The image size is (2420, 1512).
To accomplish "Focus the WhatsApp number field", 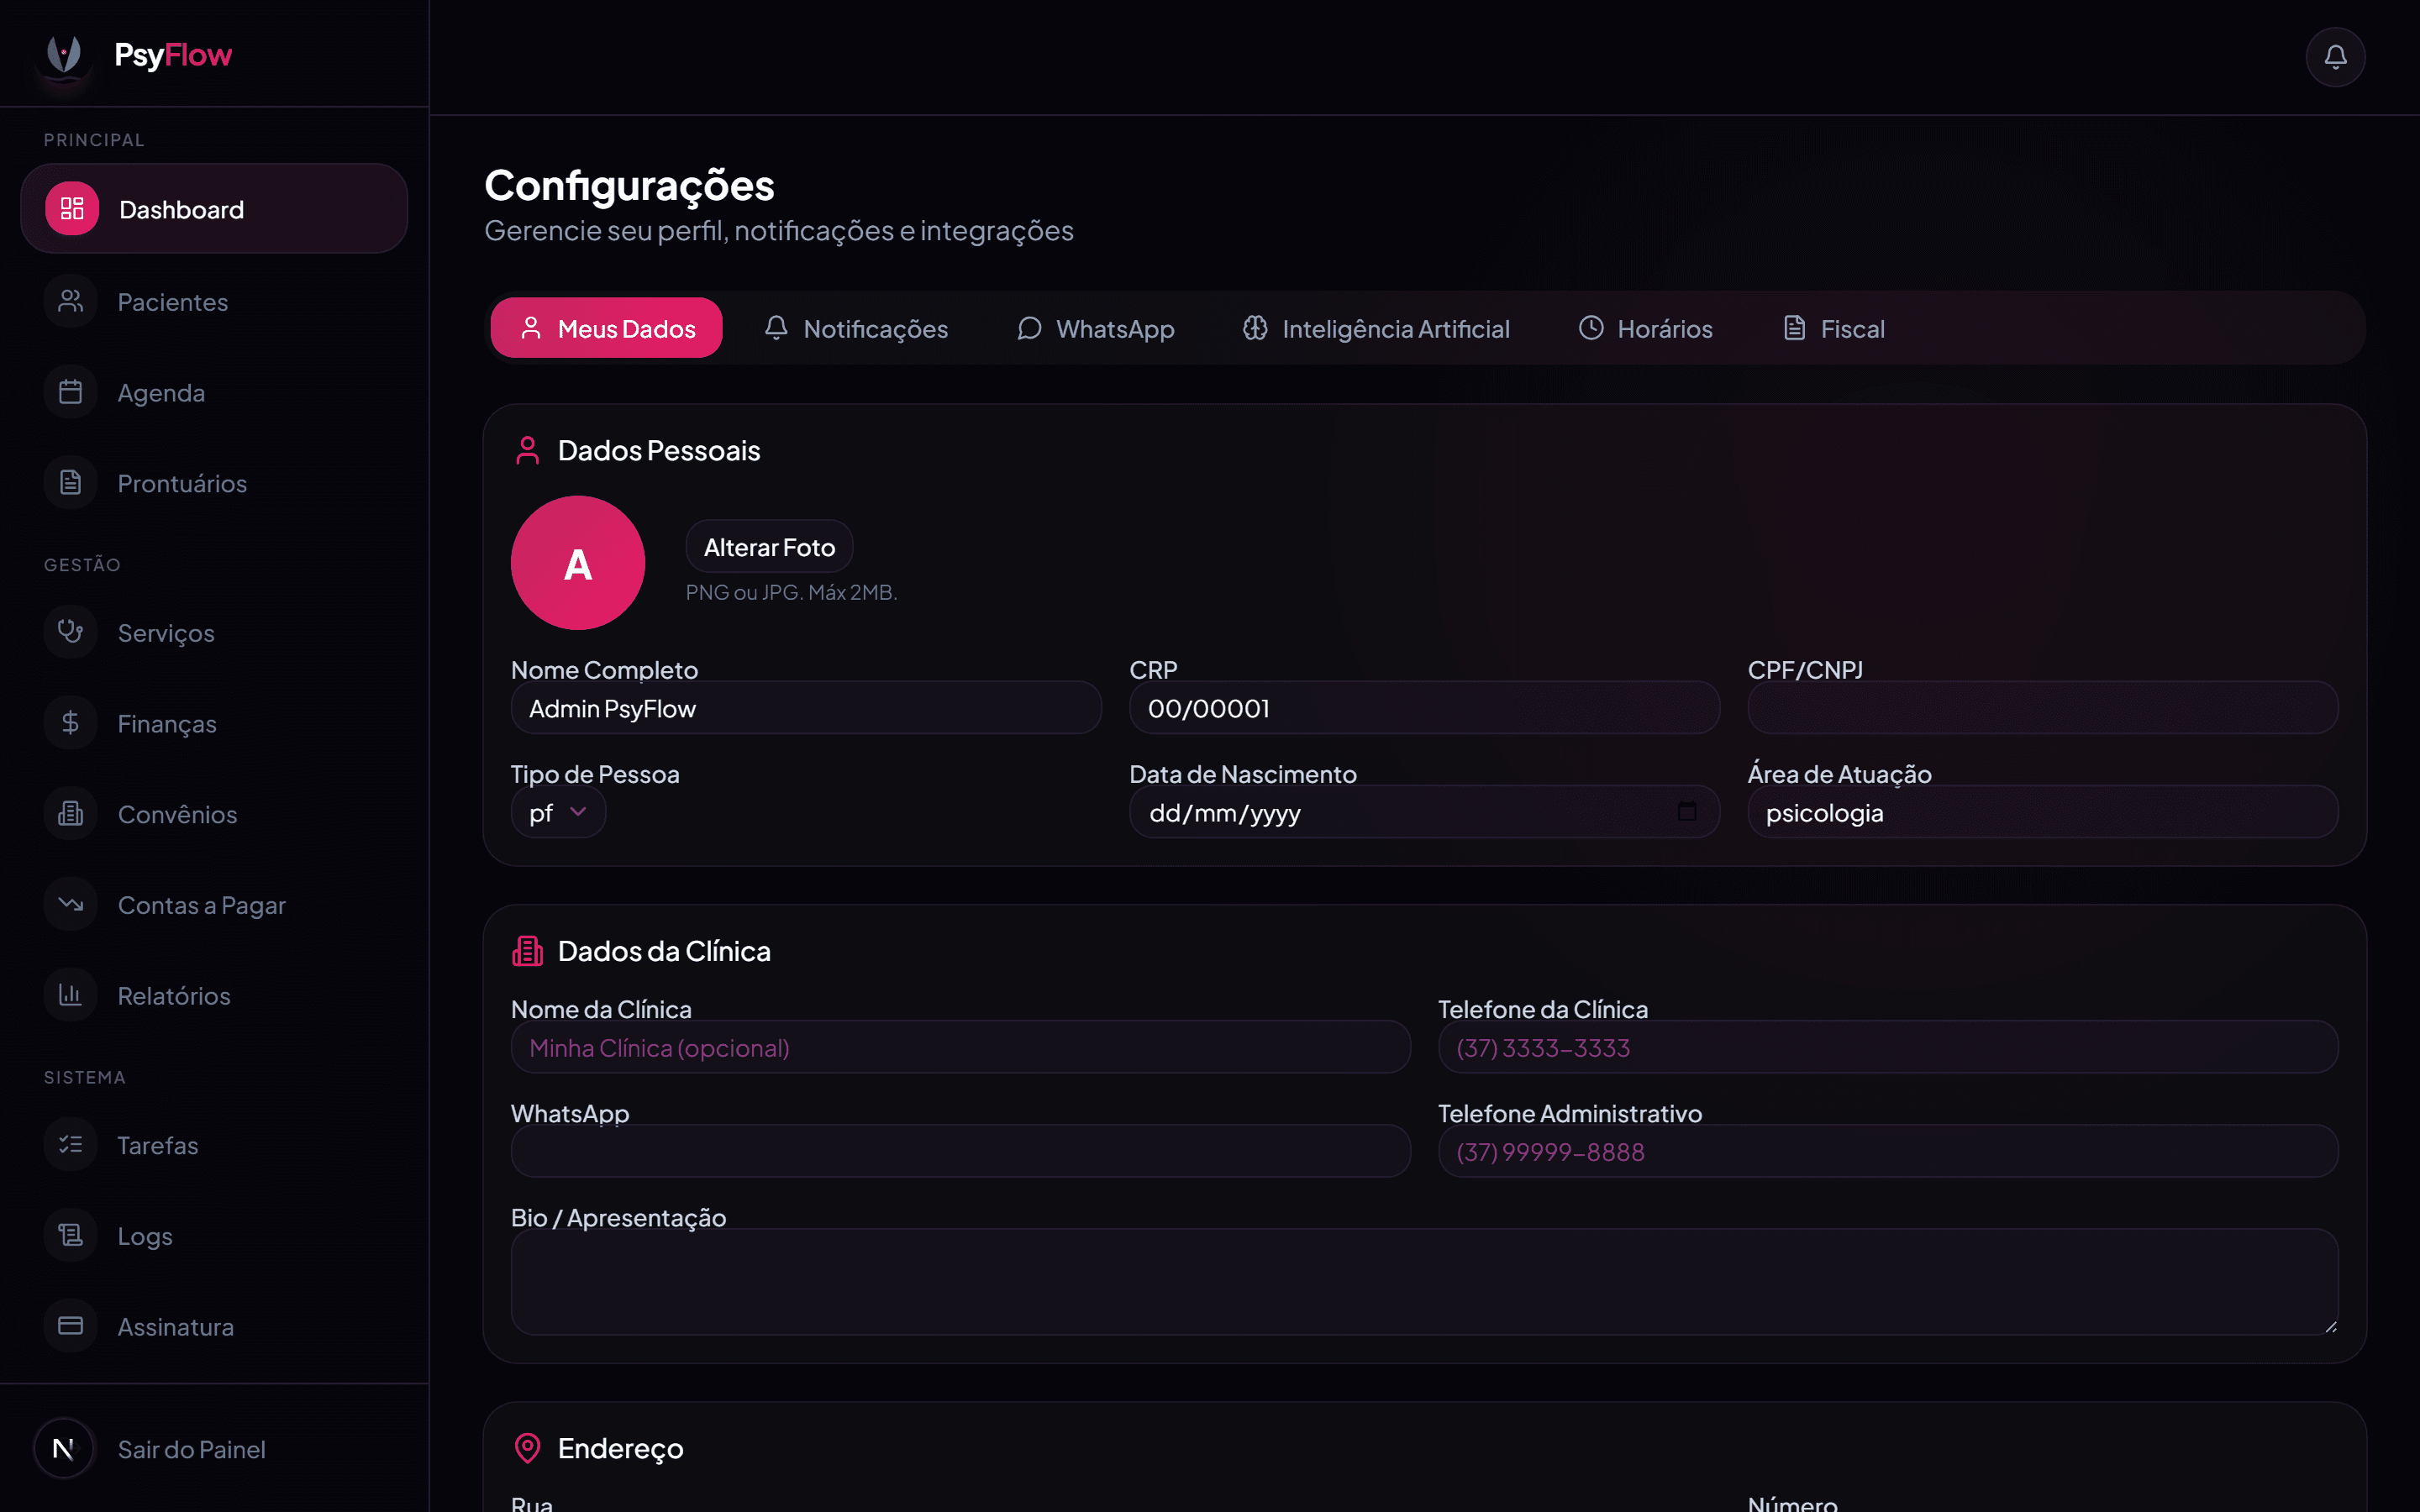I will [960, 1151].
